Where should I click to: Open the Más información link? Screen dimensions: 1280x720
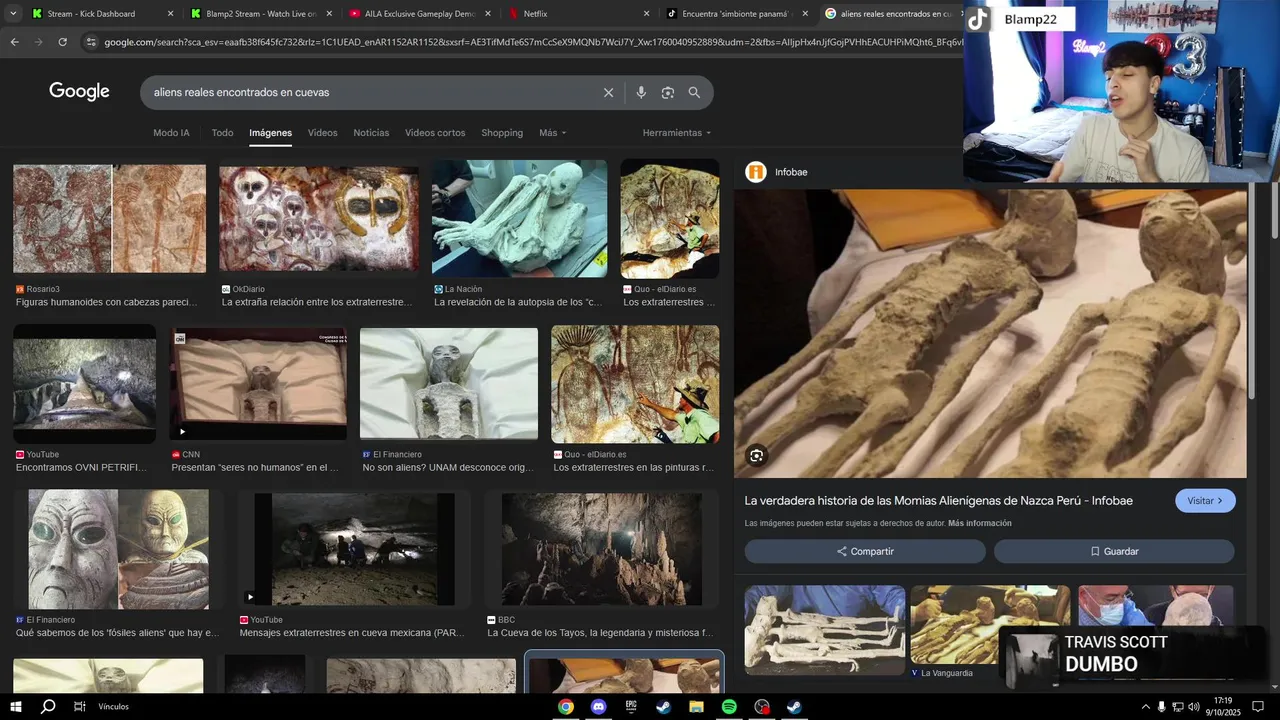point(980,523)
